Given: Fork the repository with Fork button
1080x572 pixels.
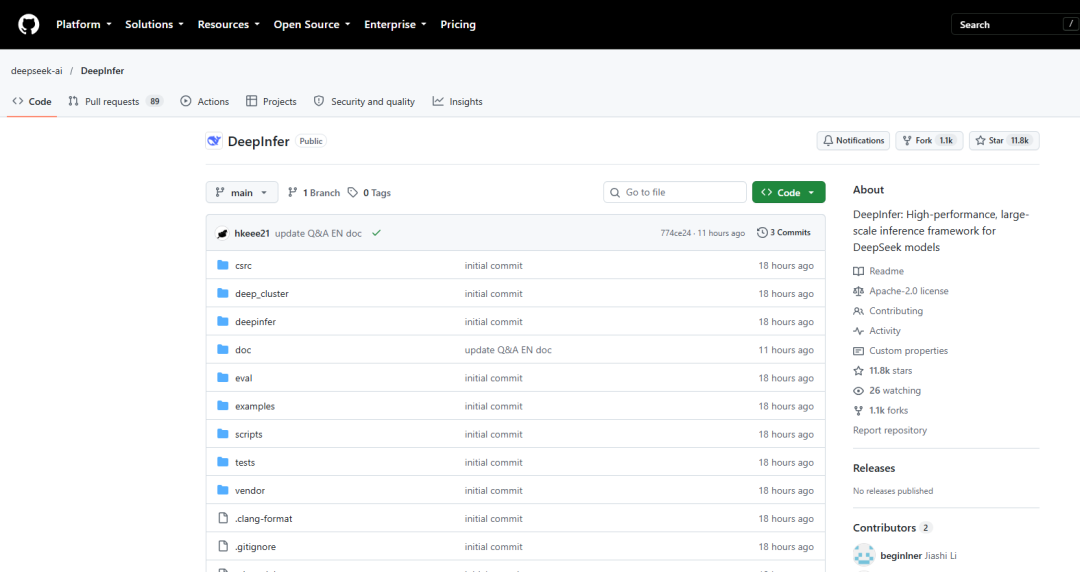Looking at the screenshot, I should (x=929, y=141).
